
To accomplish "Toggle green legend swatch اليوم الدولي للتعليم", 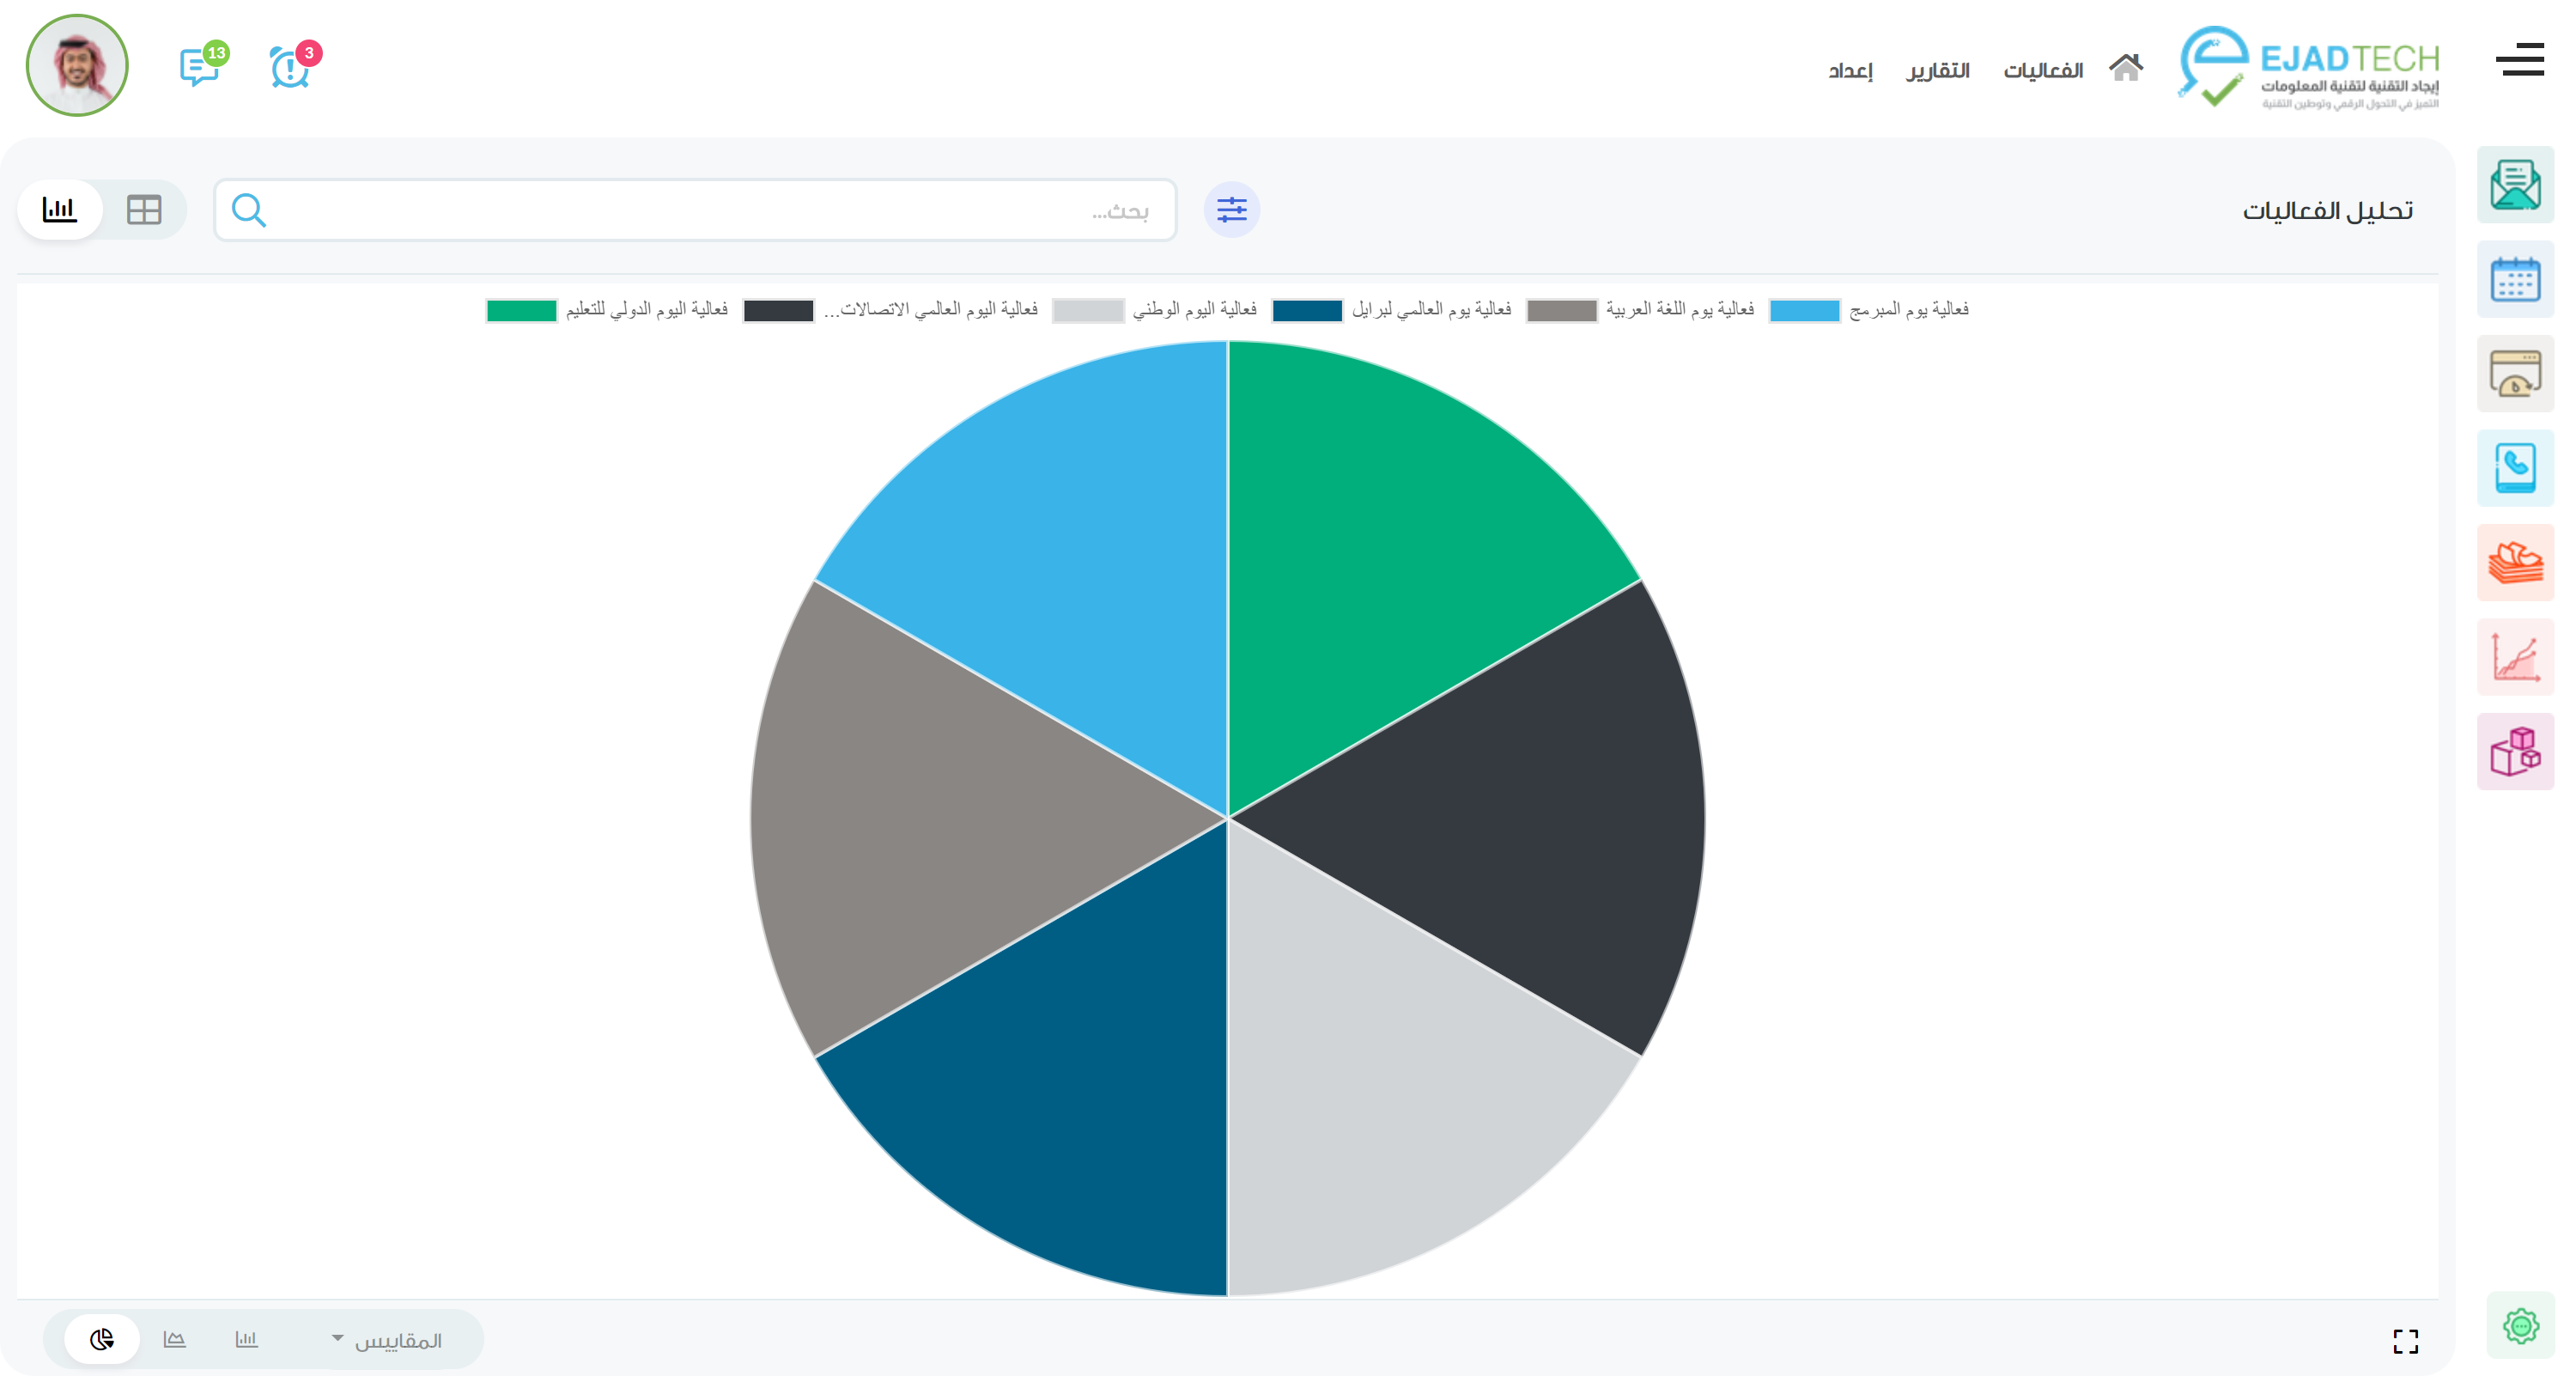I will 521,311.
